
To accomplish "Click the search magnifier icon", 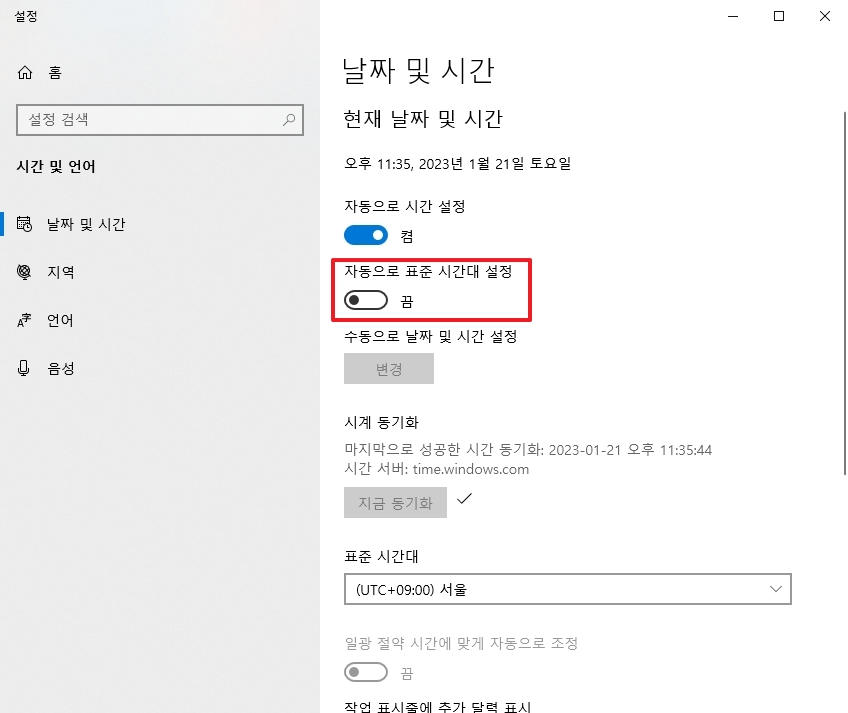I will [x=289, y=120].
